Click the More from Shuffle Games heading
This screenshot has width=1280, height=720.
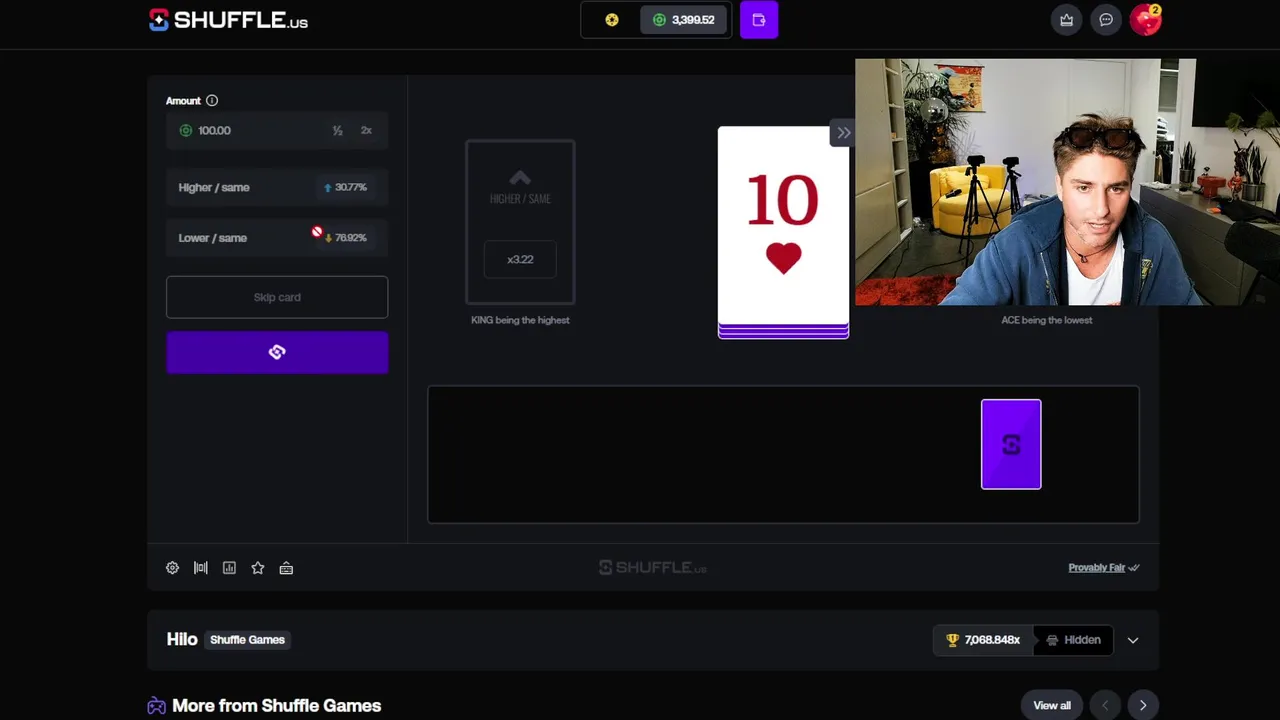pyautogui.click(x=276, y=706)
